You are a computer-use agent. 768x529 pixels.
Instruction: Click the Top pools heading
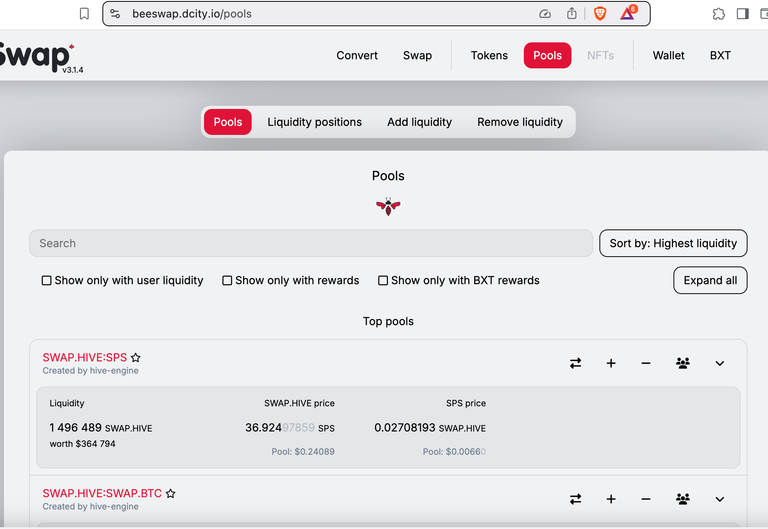(388, 321)
